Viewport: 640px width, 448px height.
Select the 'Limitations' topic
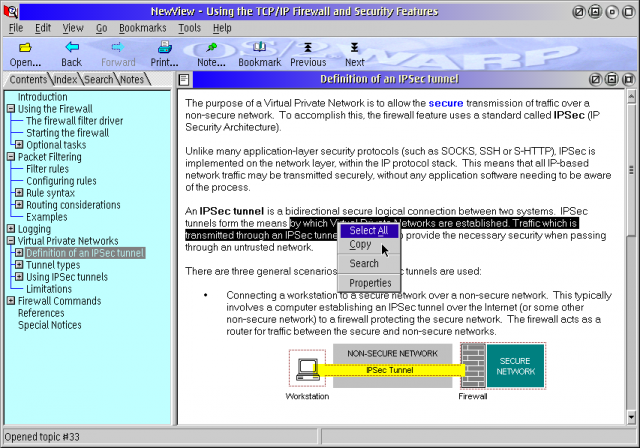[49, 289]
